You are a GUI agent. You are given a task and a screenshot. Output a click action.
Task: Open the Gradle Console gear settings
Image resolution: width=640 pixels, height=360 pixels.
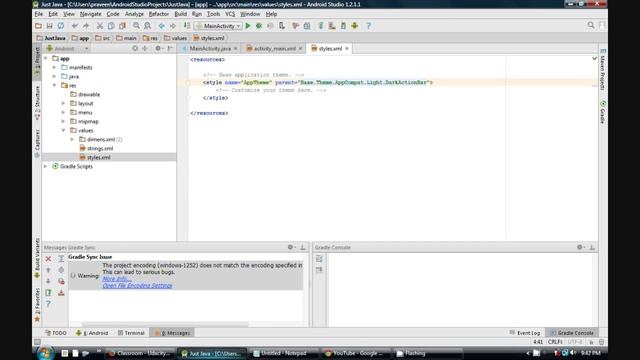pos(580,247)
